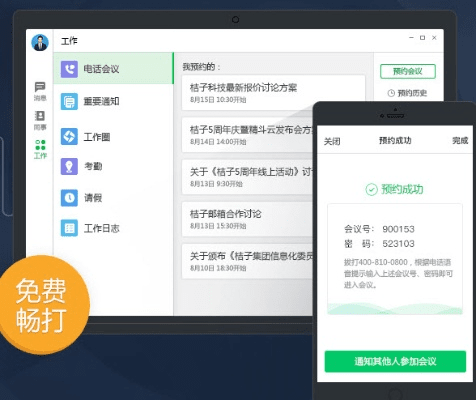Open the 预约历史 link
The height and width of the screenshot is (400, 476).
(x=407, y=93)
